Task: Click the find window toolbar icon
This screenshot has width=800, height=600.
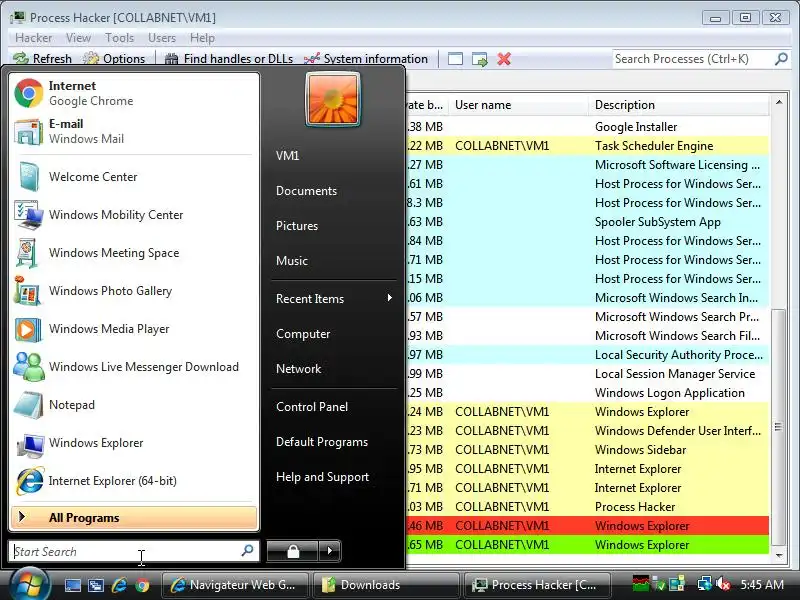Action: click(x=455, y=59)
